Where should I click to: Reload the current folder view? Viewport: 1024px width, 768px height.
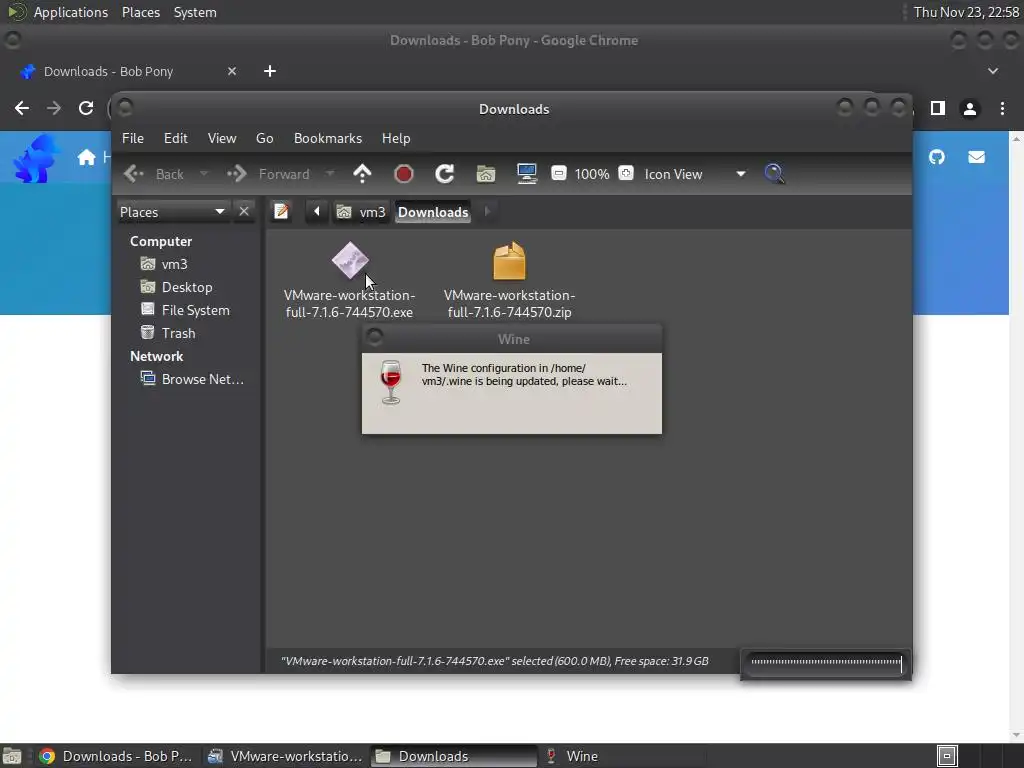[x=445, y=174]
